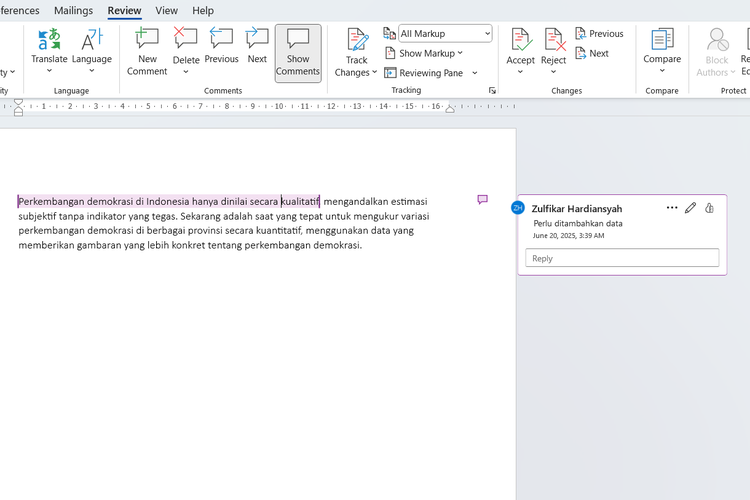The width and height of the screenshot is (750, 500).
Task: Add a New Comment
Action: 147,52
